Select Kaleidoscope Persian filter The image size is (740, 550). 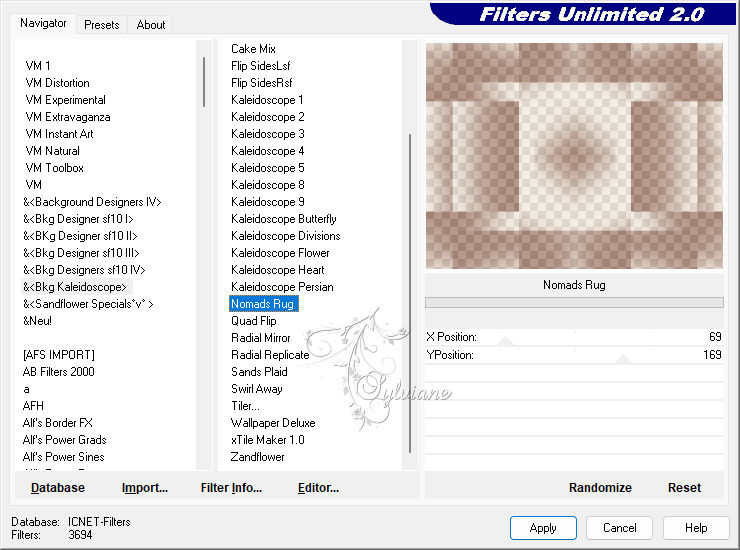point(282,287)
